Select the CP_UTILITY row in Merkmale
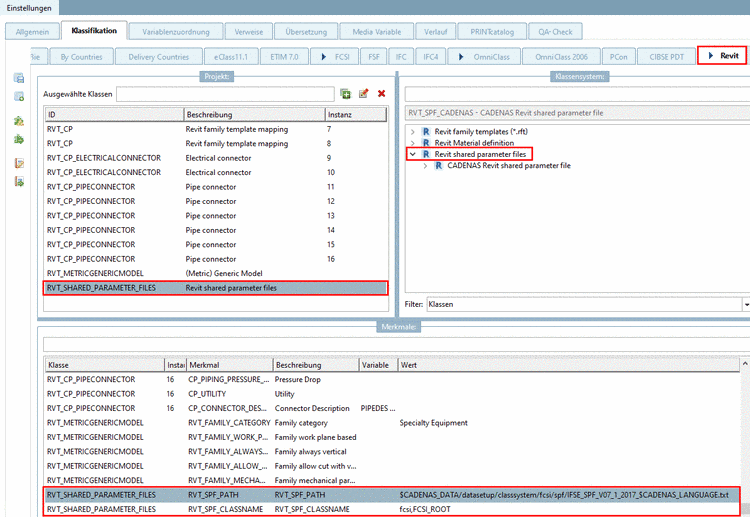 pos(392,394)
